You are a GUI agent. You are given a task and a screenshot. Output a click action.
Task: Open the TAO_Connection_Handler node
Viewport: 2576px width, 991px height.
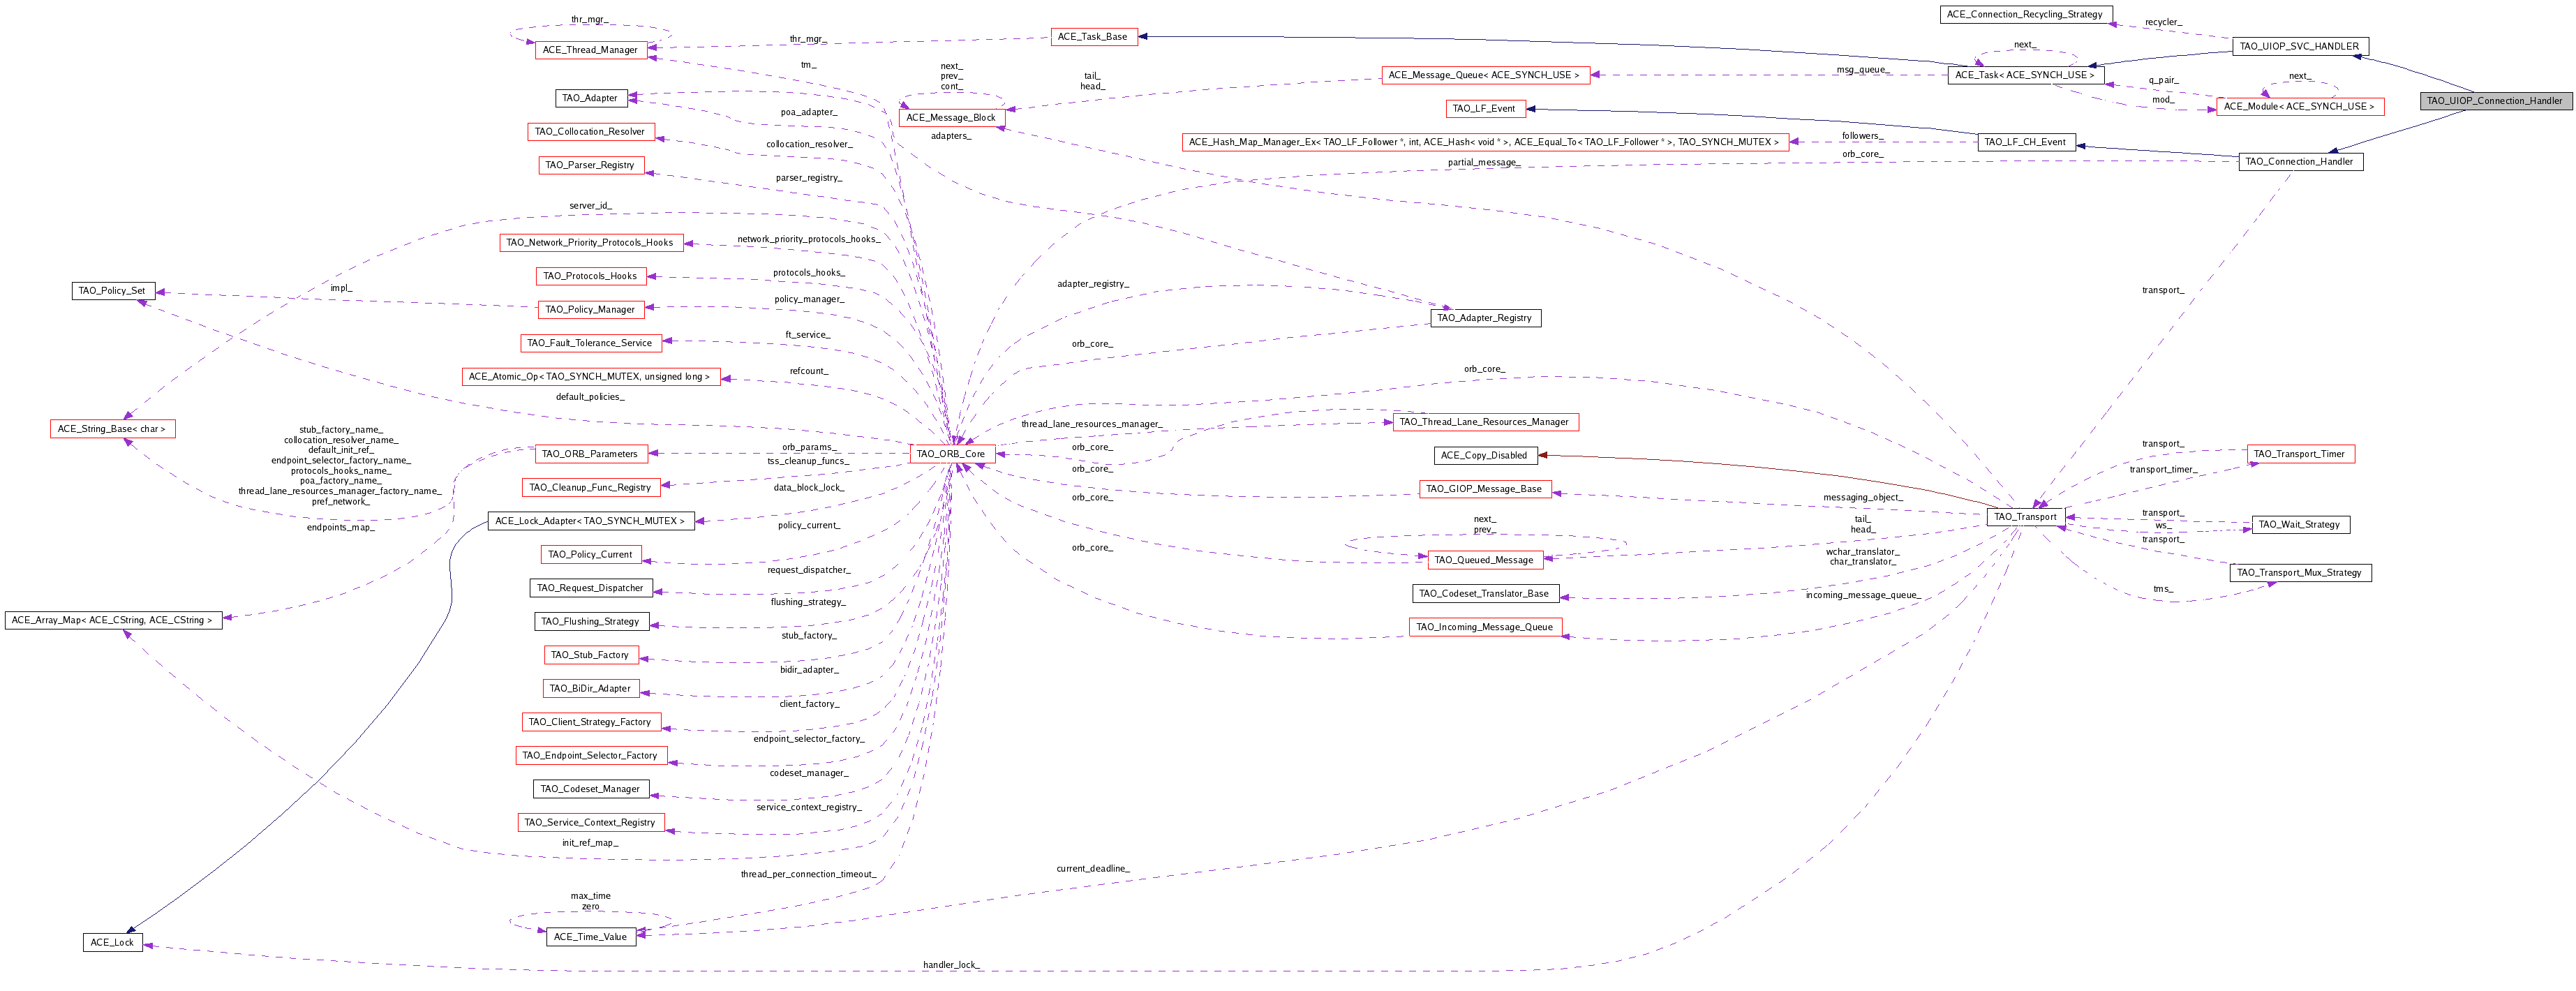tap(2300, 161)
